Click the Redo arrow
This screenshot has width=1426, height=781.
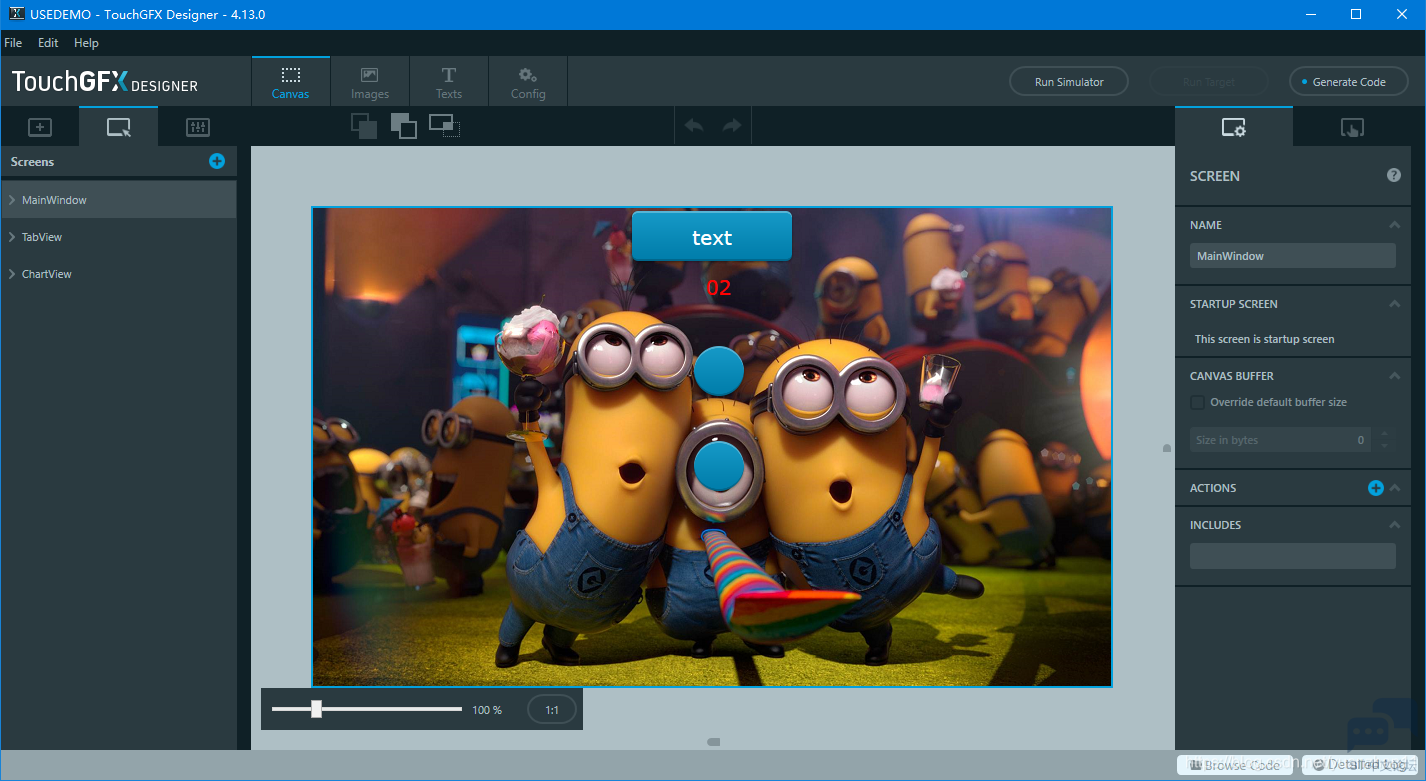[x=732, y=126]
